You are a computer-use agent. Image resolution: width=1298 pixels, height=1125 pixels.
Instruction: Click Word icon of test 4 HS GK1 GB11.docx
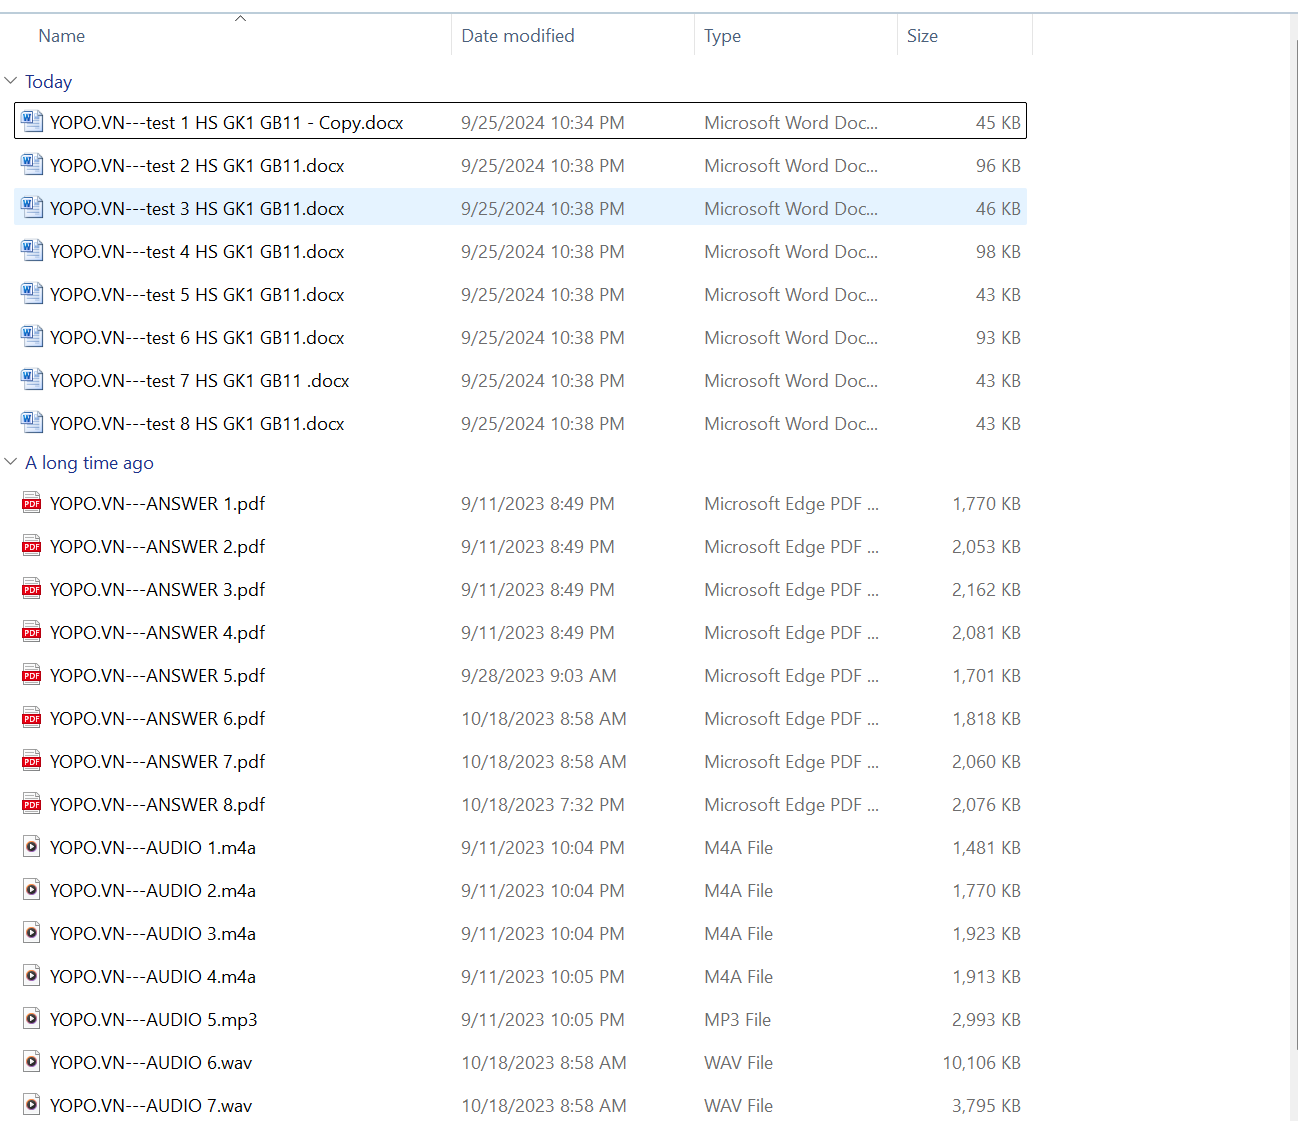click(32, 251)
